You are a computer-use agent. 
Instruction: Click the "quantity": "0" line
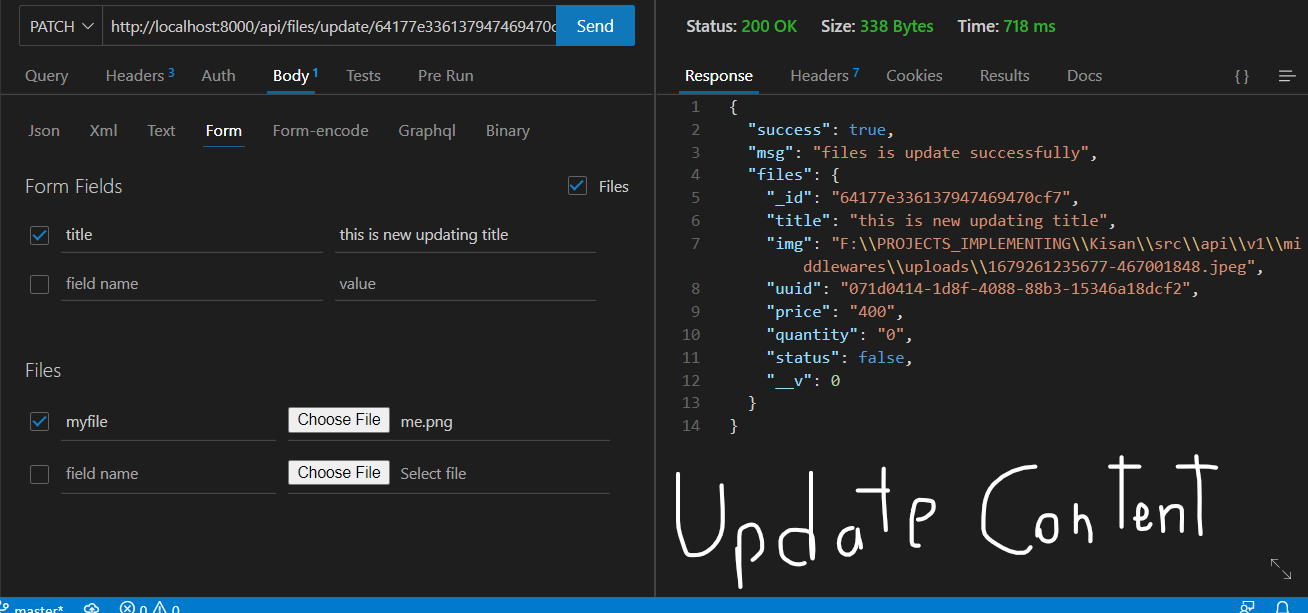pyautogui.click(x=840, y=334)
